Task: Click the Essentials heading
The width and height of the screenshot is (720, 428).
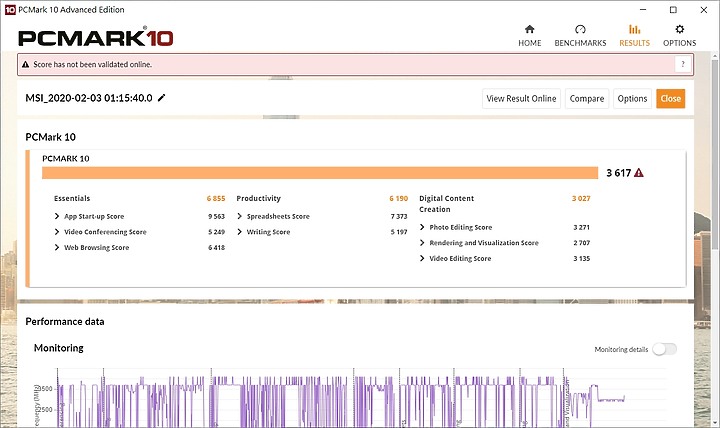Action: point(72,198)
